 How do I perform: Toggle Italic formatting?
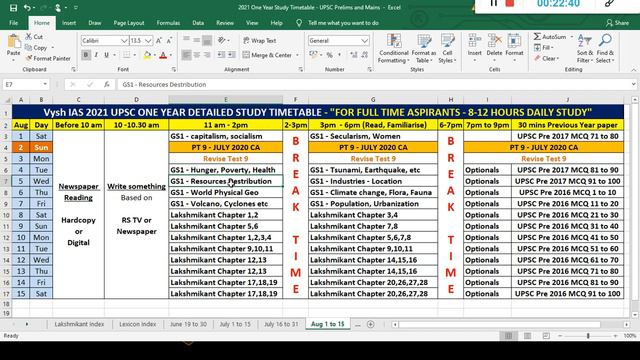click(96, 55)
